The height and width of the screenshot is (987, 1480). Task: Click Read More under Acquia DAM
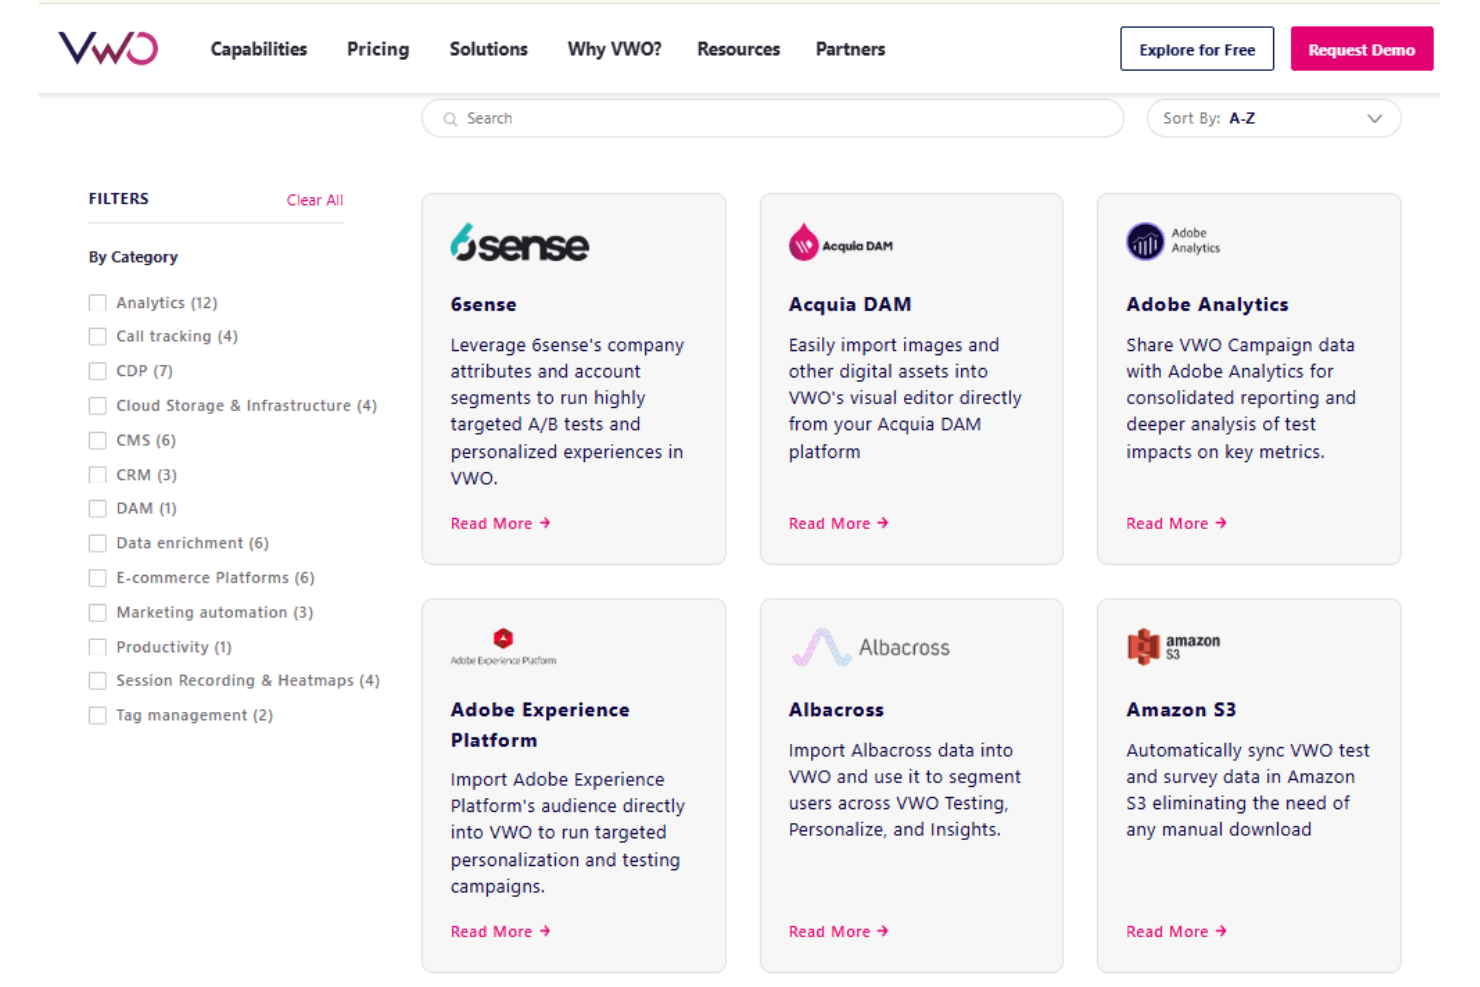tap(838, 523)
